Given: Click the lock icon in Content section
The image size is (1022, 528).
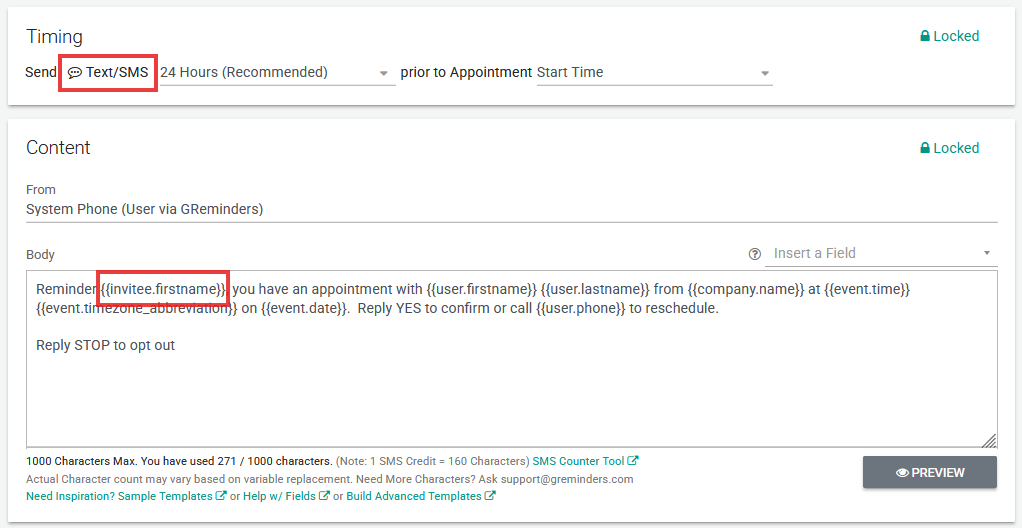Looking at the screenshot, I should click(x=925, y=148).
